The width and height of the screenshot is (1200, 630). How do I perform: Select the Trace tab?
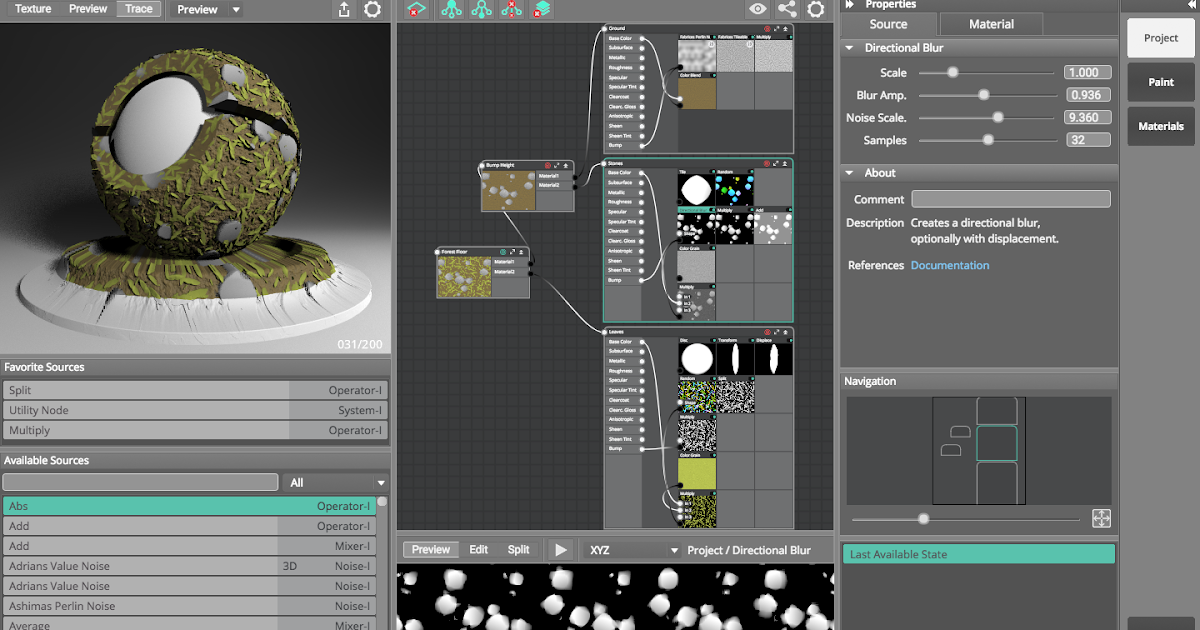point(139,9)
